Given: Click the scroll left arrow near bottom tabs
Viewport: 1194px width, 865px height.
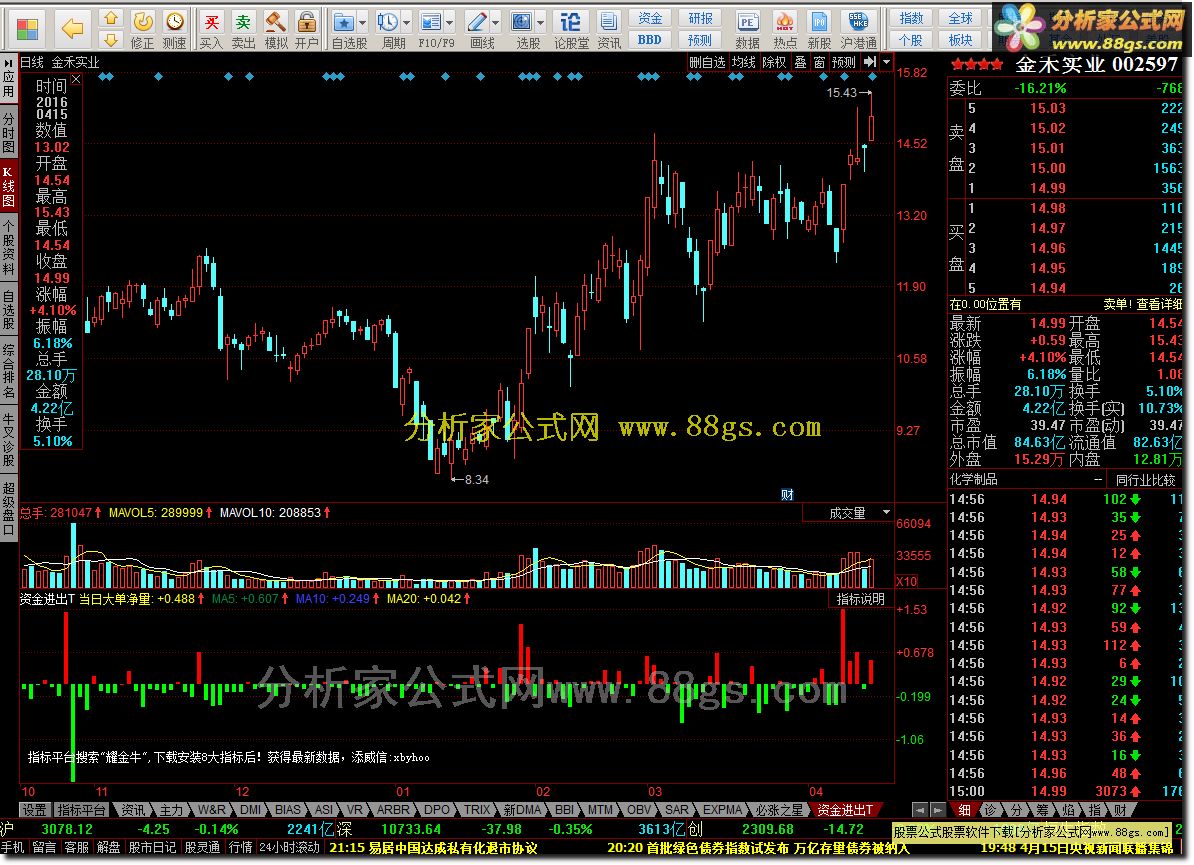Looking at the screenshot, I should point(920,810).
